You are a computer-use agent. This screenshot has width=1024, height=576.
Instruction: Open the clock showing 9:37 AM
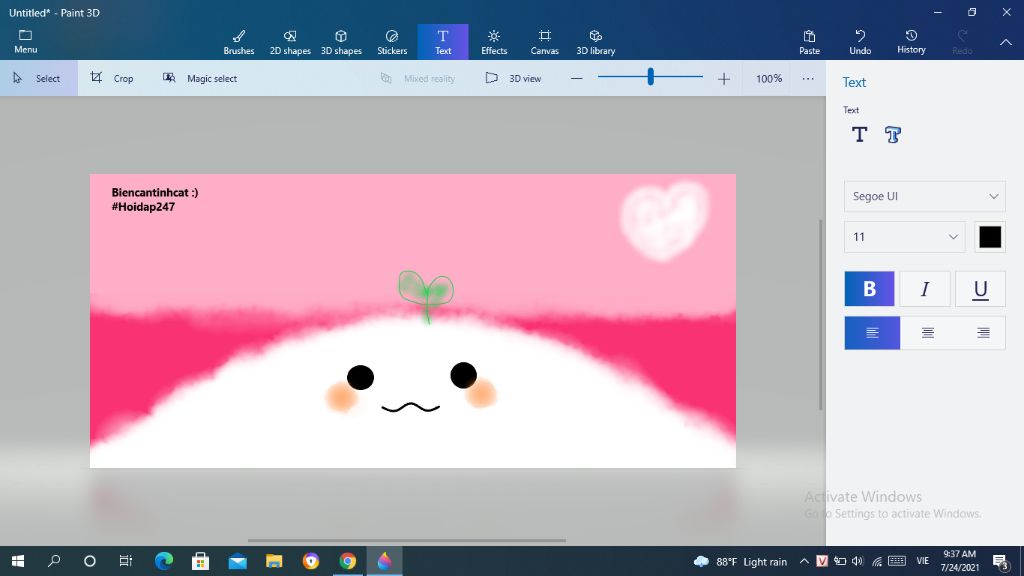[x=959, y=561]
